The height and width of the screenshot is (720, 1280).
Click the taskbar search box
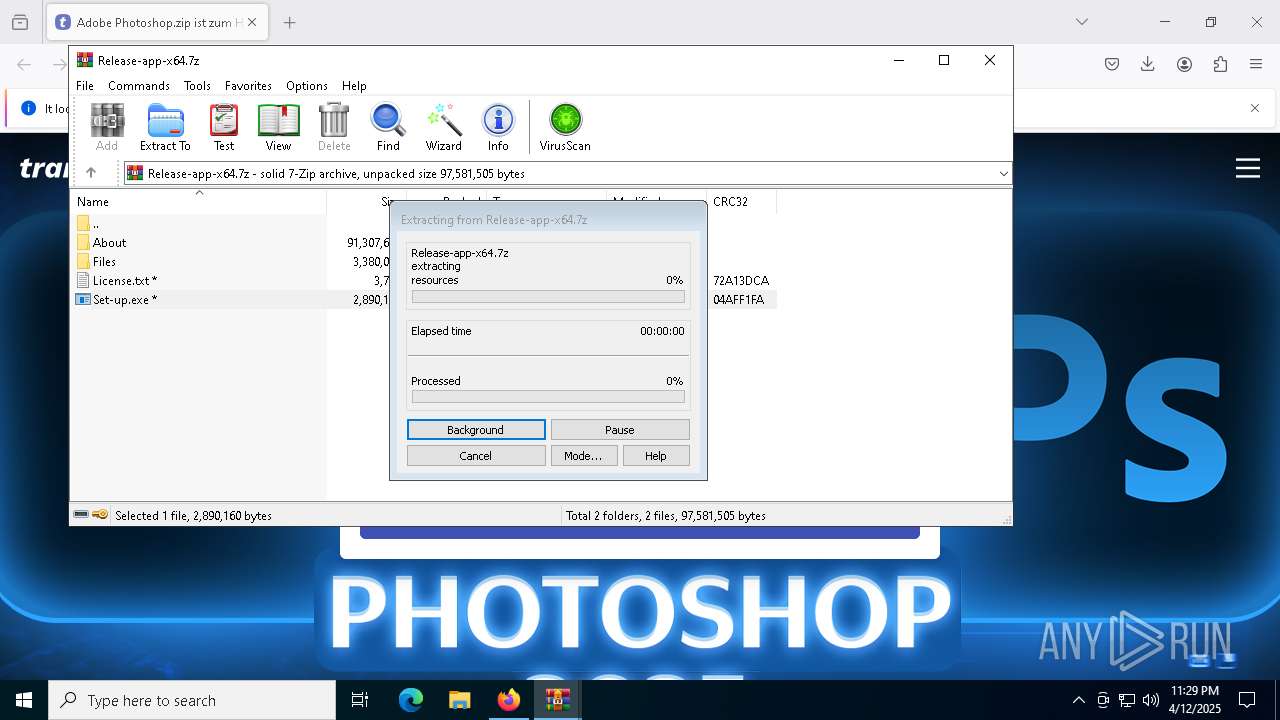[192, 700]
